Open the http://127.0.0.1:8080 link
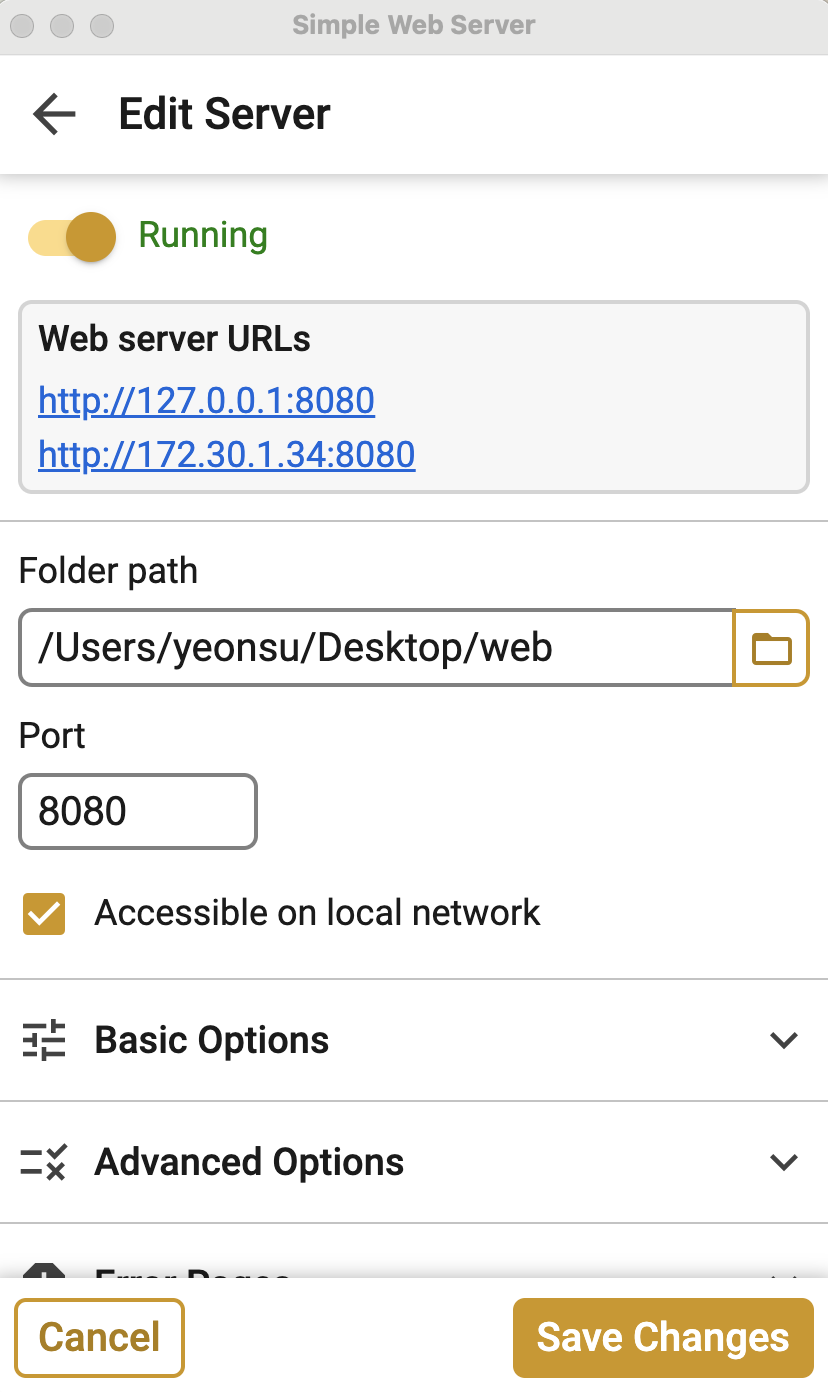 click(x=206, y=401)
